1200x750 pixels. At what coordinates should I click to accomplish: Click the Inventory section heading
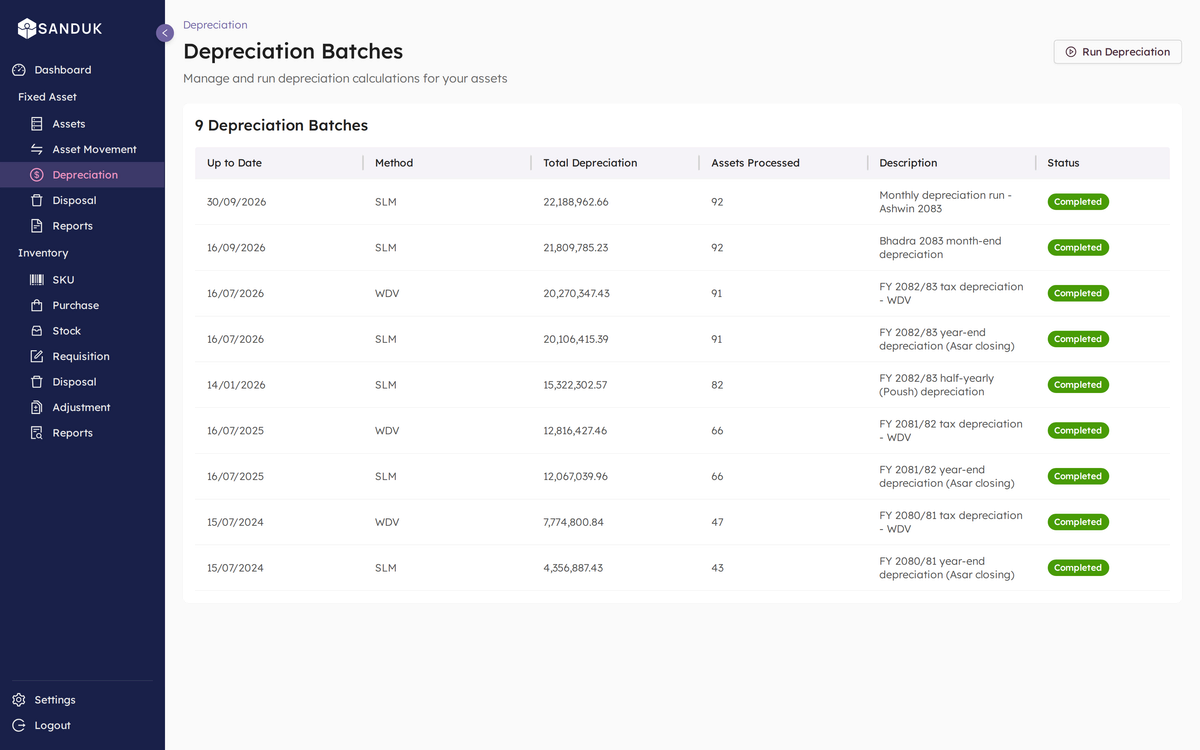coord(43,253)
